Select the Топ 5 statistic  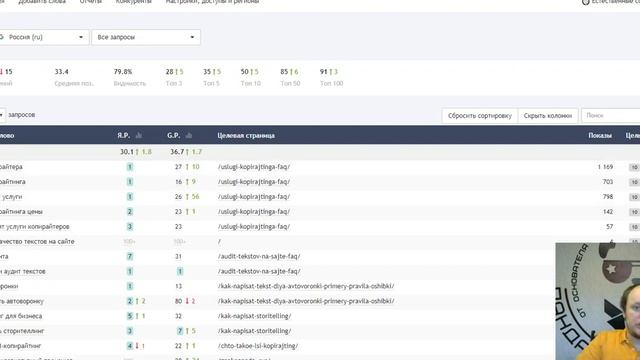[x=212, y=77]
